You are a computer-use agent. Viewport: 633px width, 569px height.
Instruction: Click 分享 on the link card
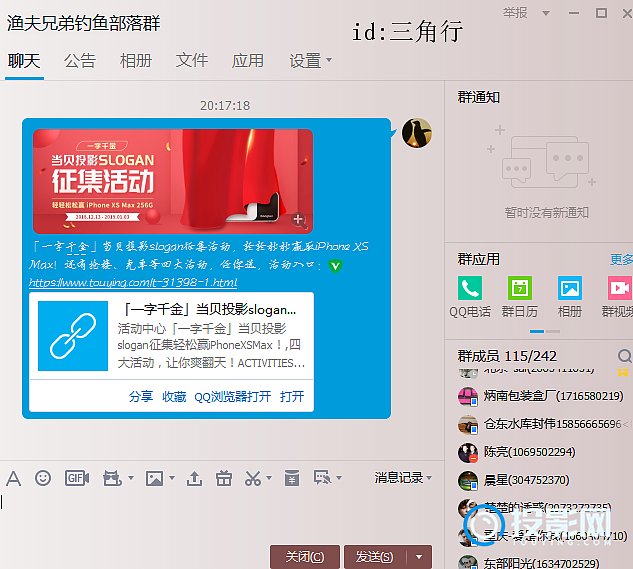141,397
